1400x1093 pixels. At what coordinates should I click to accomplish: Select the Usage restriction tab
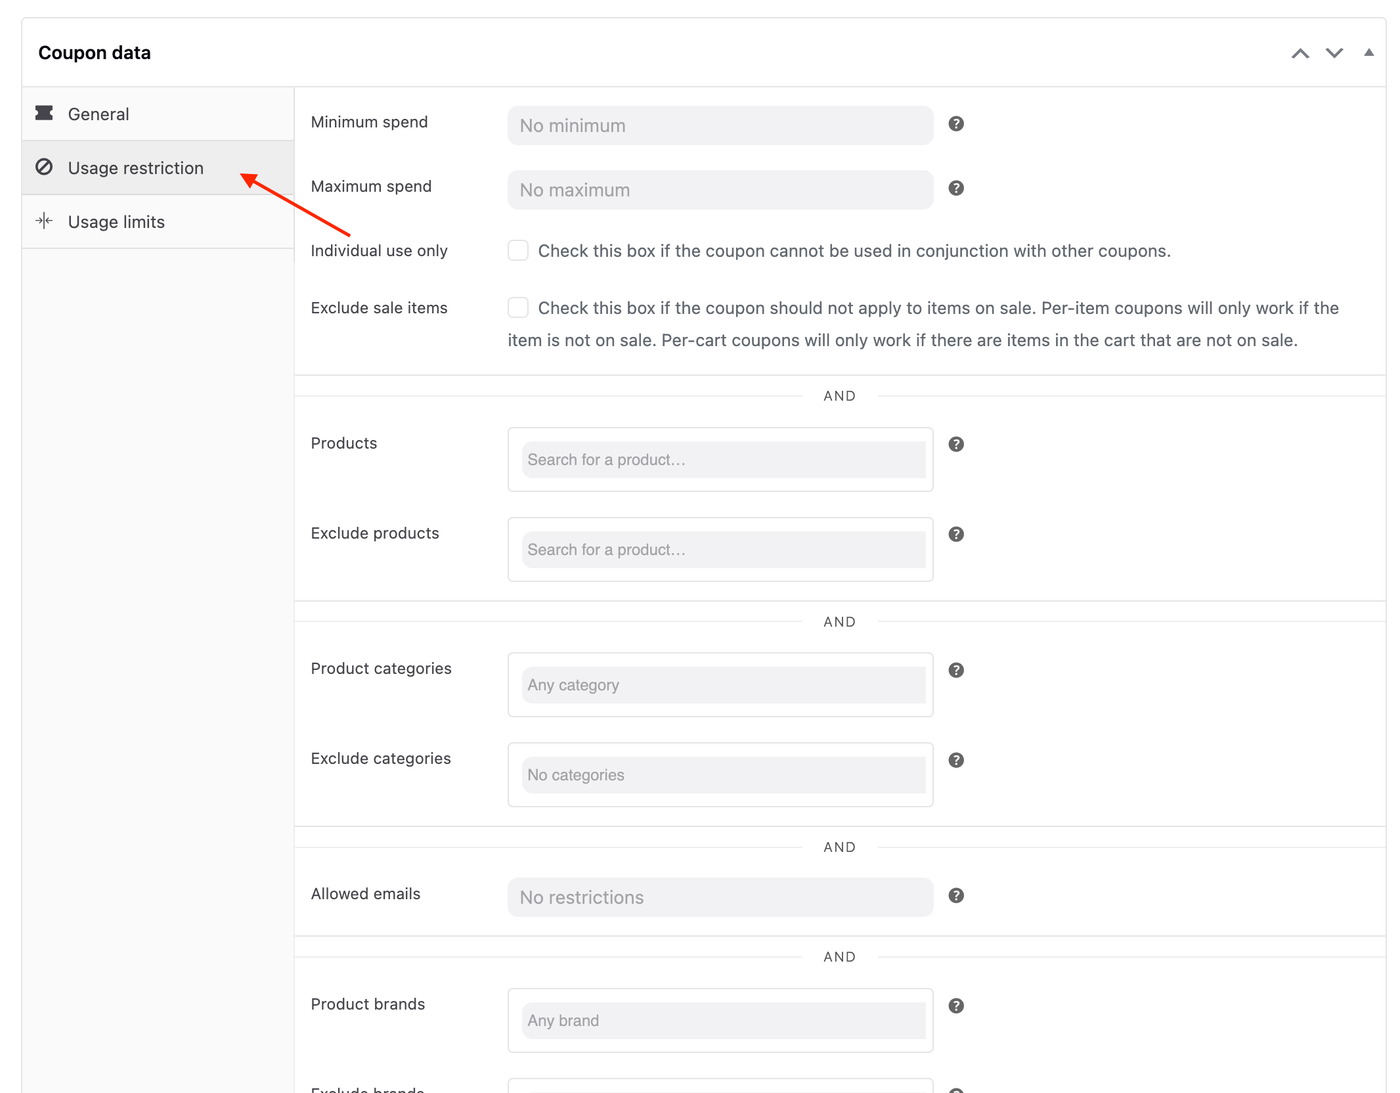click(135, 168)
